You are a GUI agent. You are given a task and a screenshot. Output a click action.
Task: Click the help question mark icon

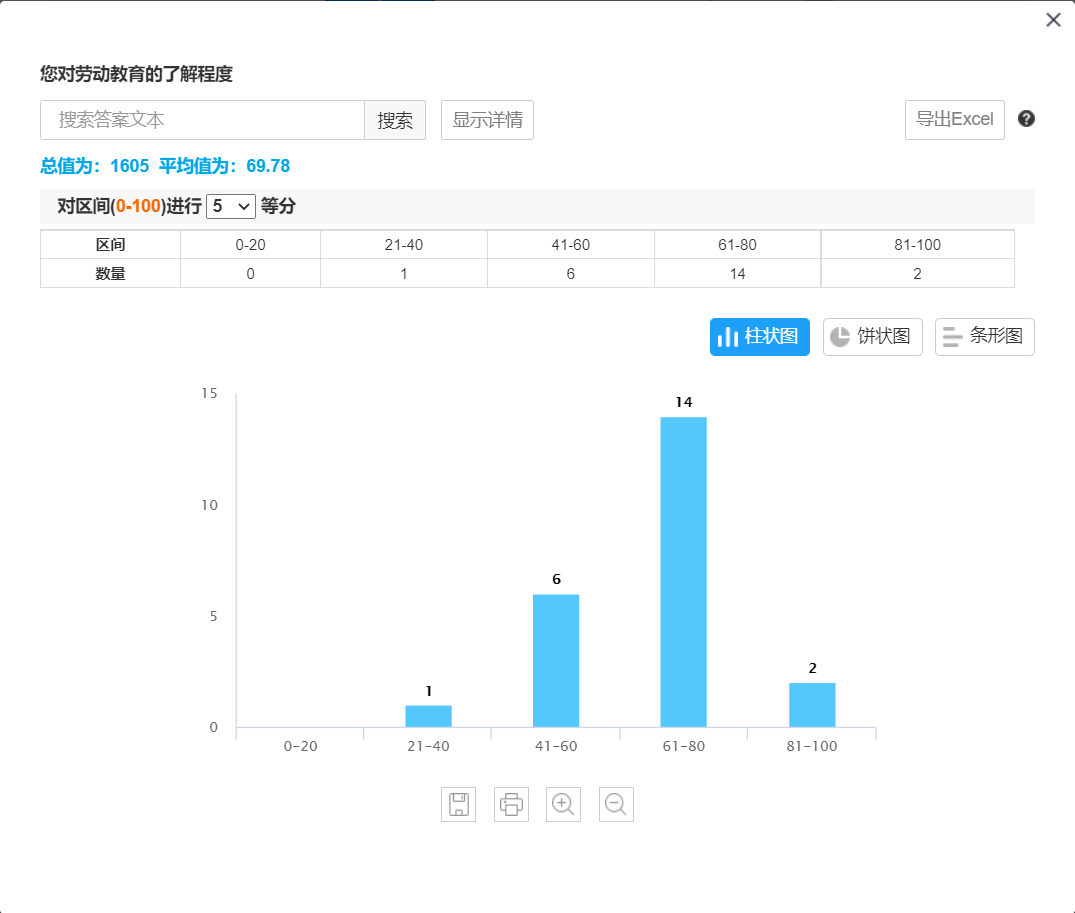coord(1026,119)
